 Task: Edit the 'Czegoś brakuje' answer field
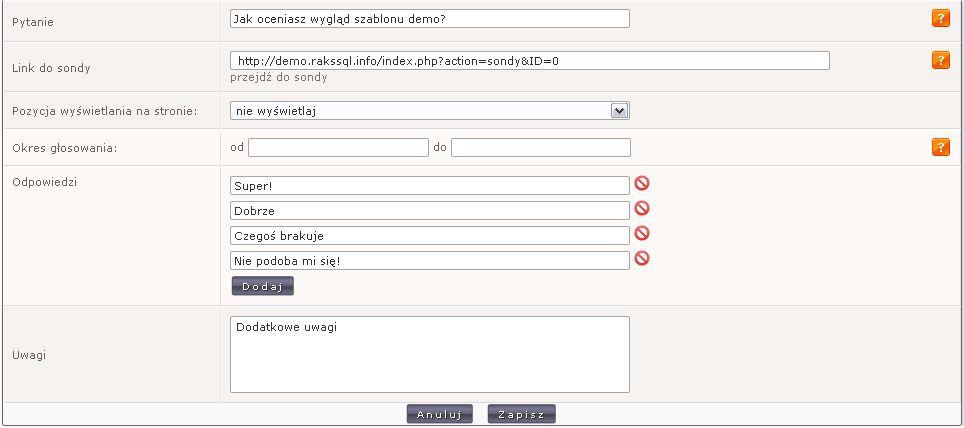pyautogui.click(x=430, y=236)
